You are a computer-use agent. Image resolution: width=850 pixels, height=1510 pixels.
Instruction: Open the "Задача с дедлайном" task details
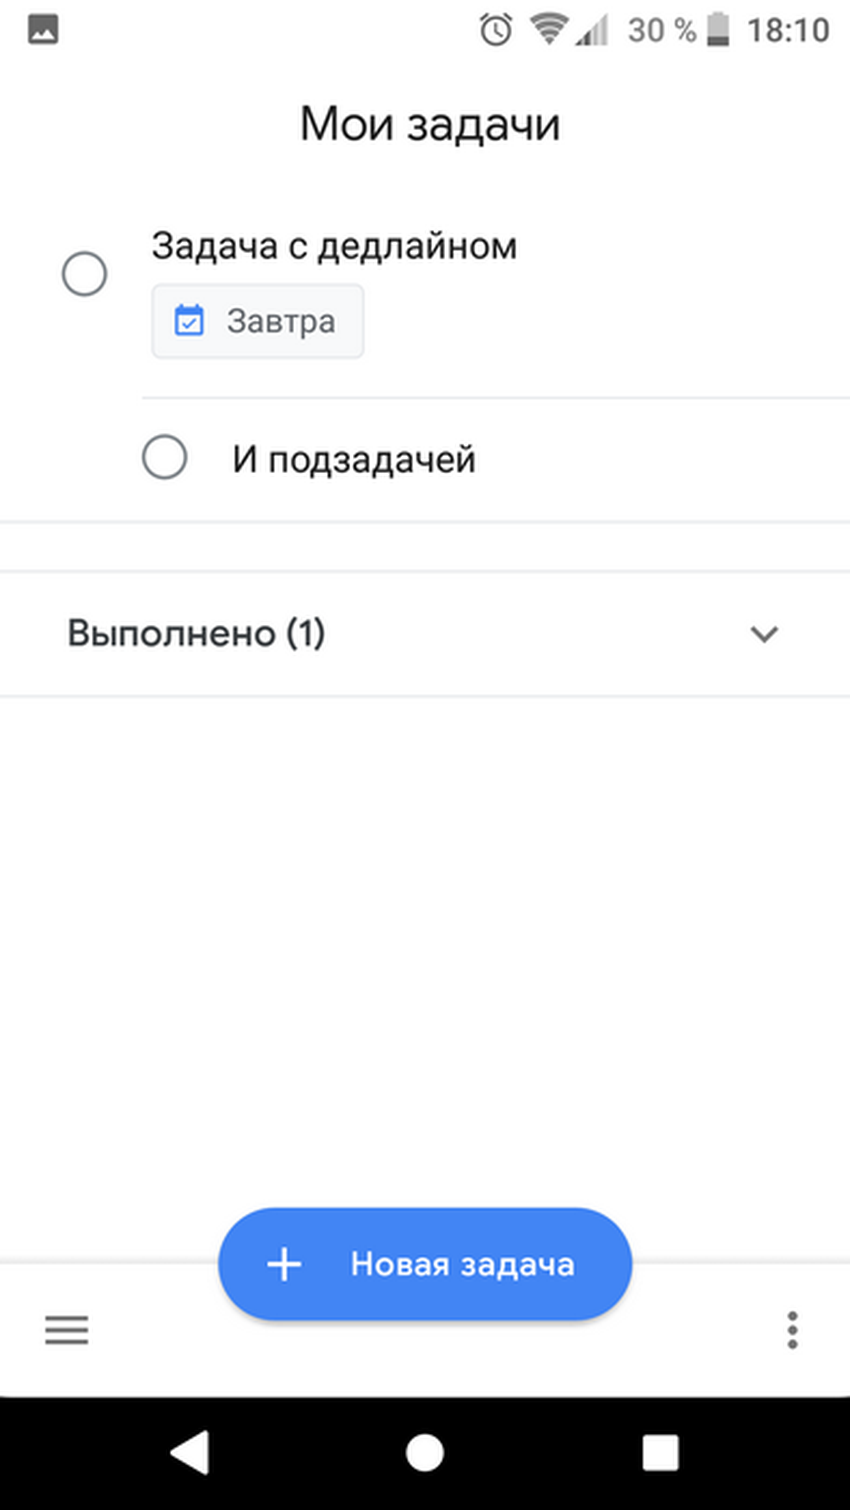pyautogui.click(x=334, y=246)
